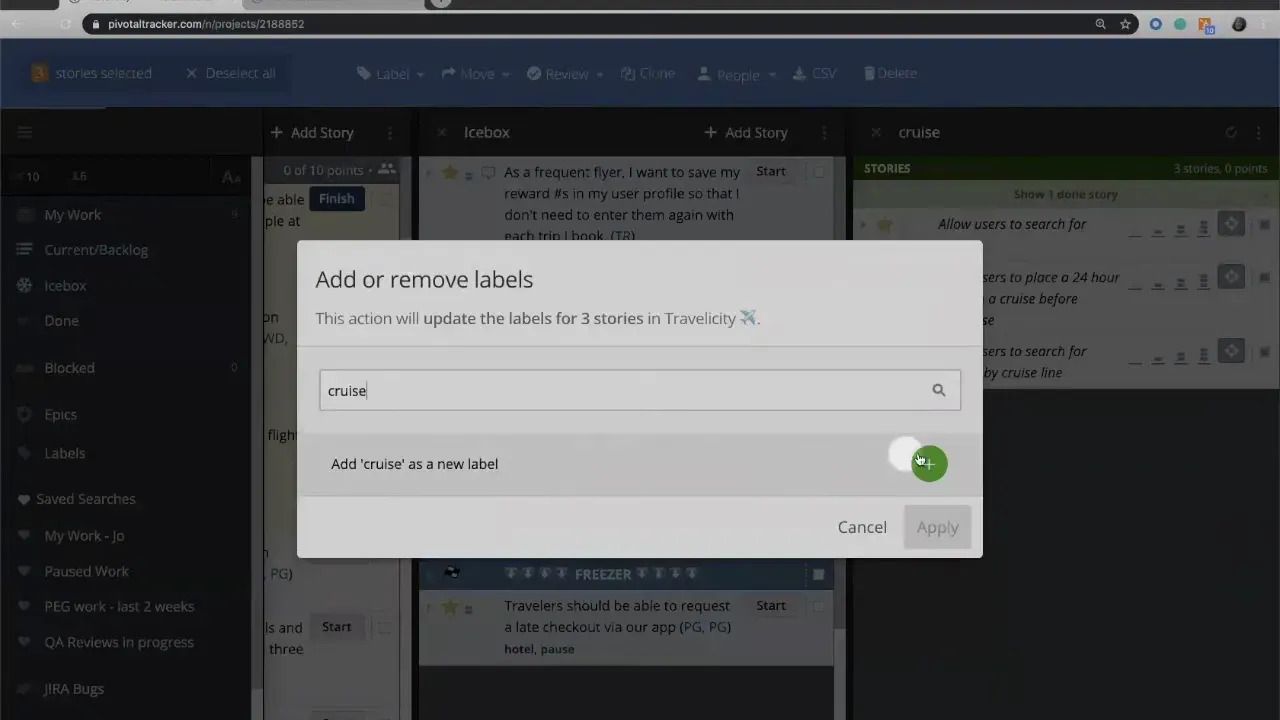Click Deselect all in the toolbar

tap(230, 73)
